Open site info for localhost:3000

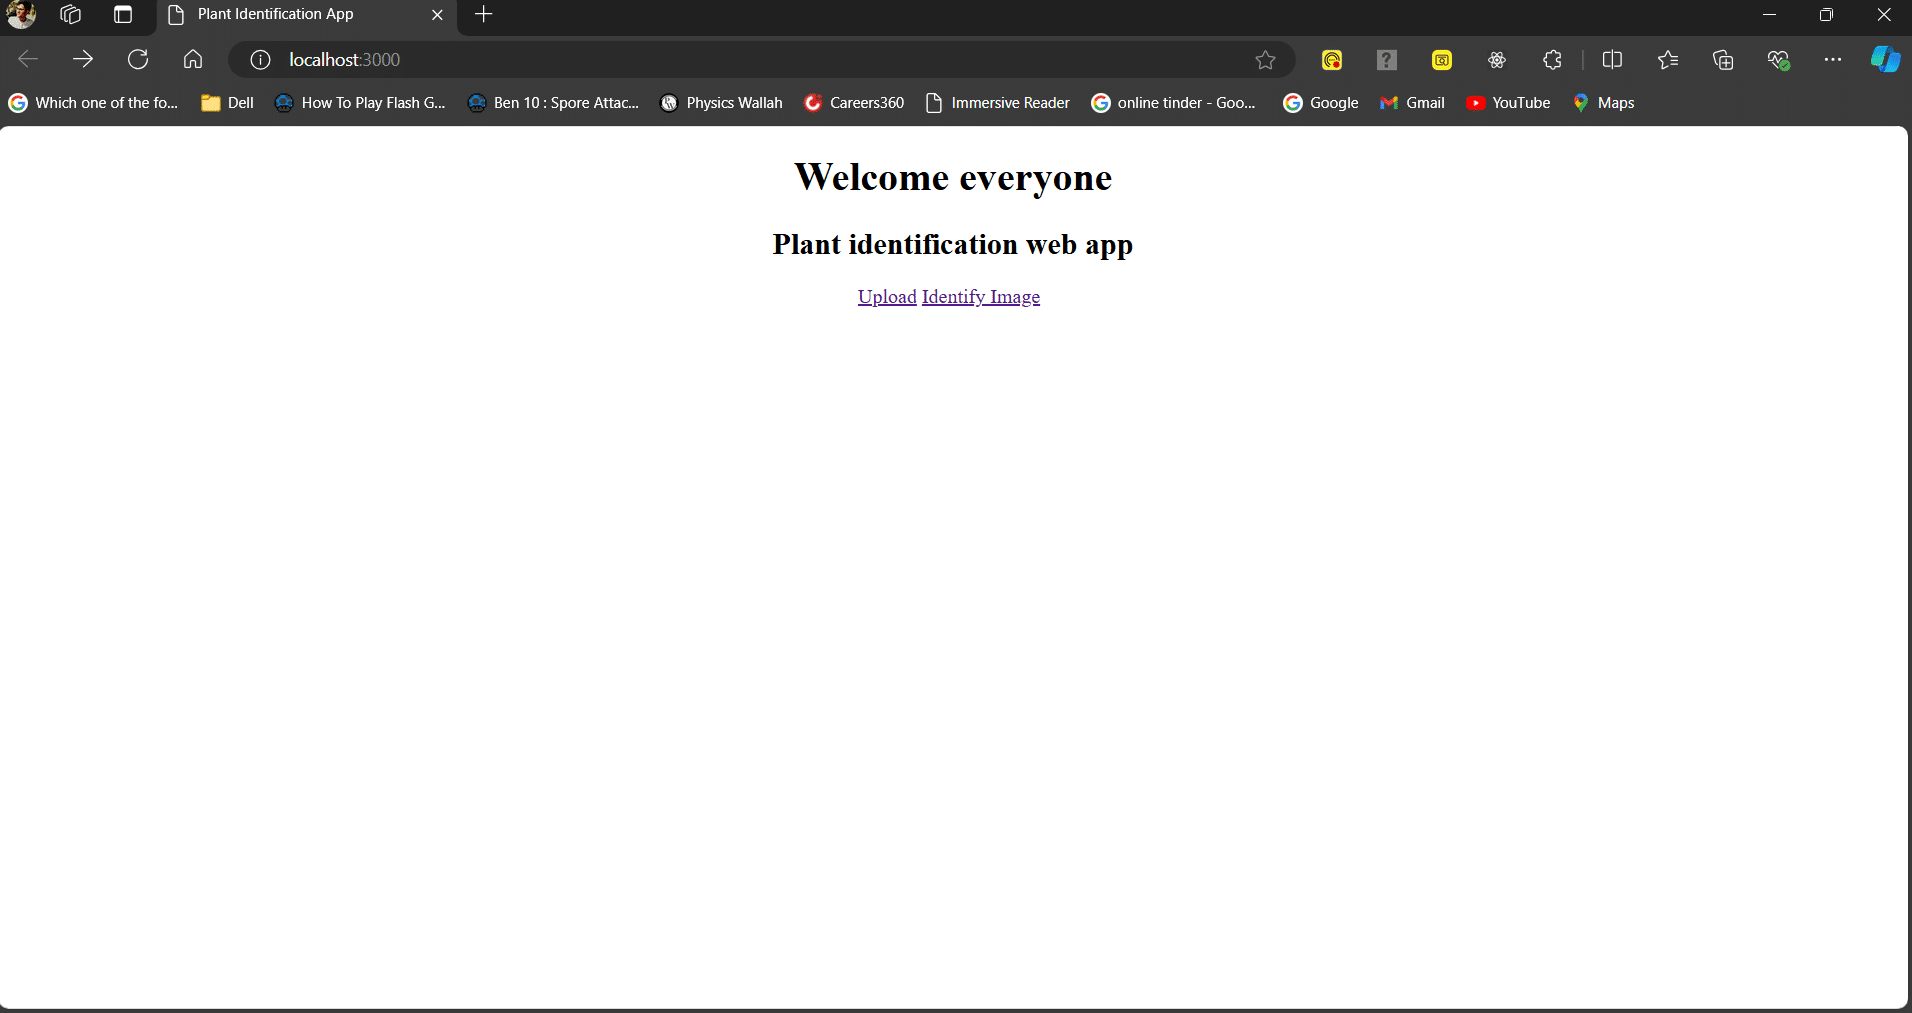tap(259, 59)
